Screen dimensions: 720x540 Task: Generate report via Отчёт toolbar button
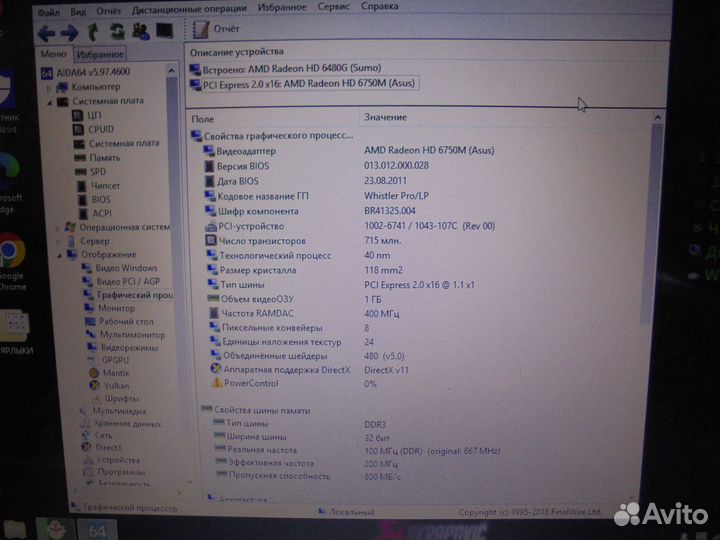coord(216,29)
